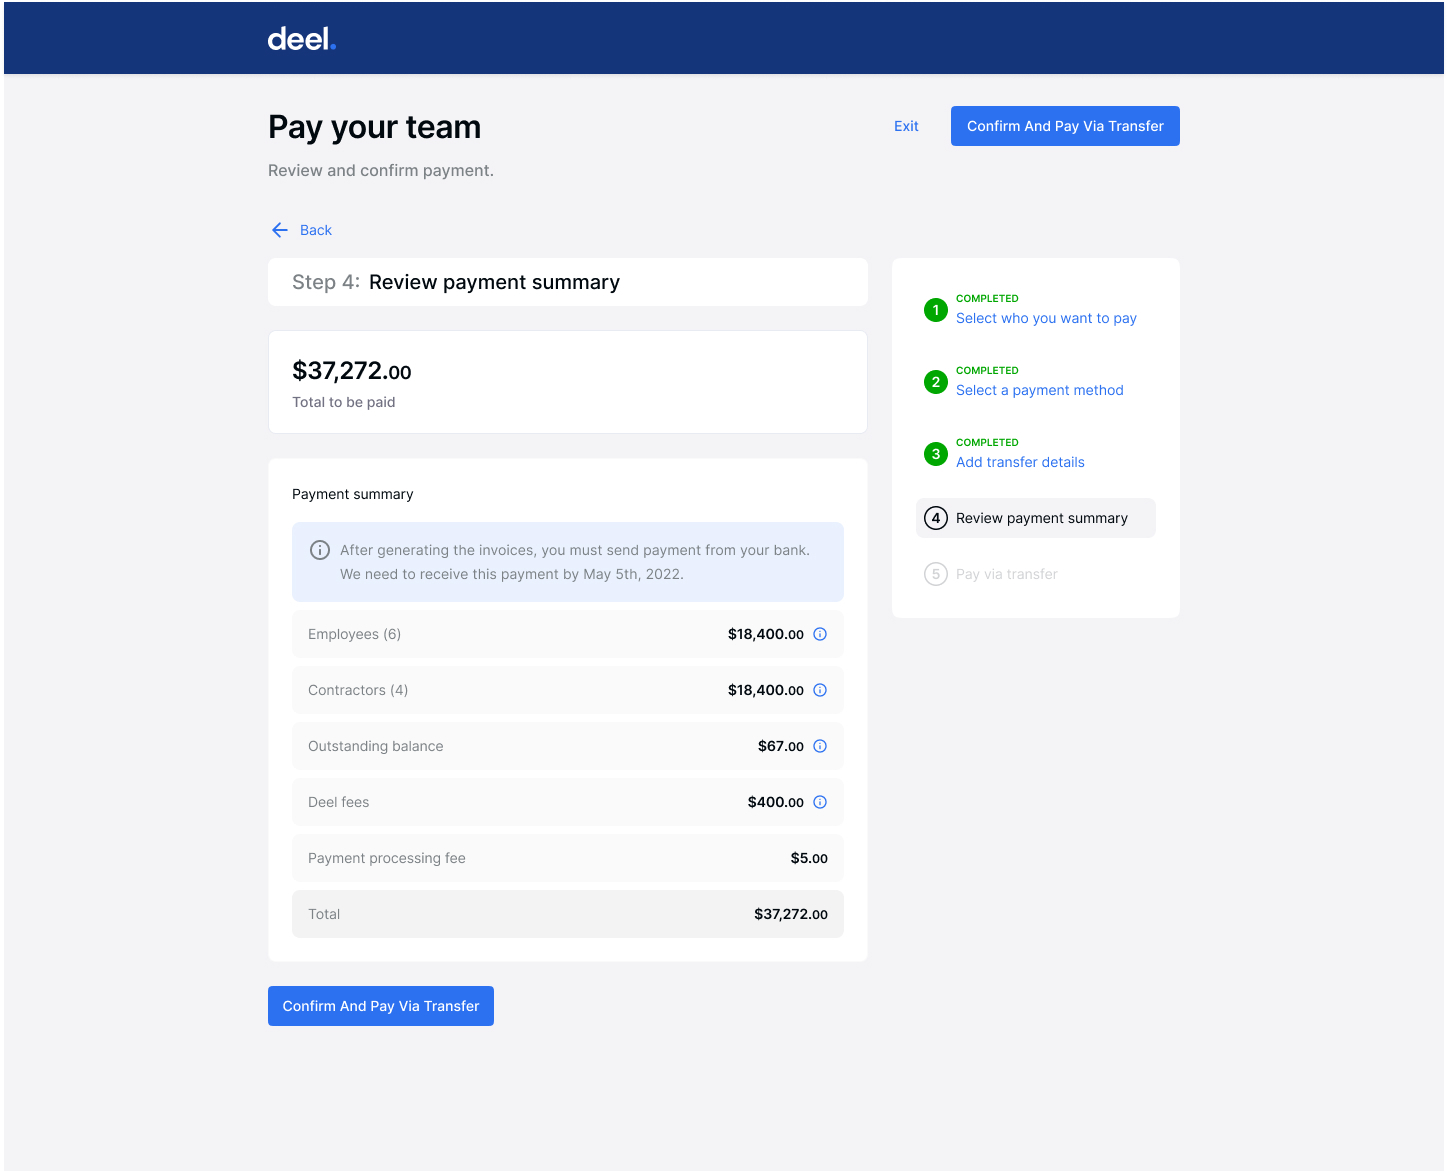Open the Select who you want to pay step

[x=1046, y=318]
